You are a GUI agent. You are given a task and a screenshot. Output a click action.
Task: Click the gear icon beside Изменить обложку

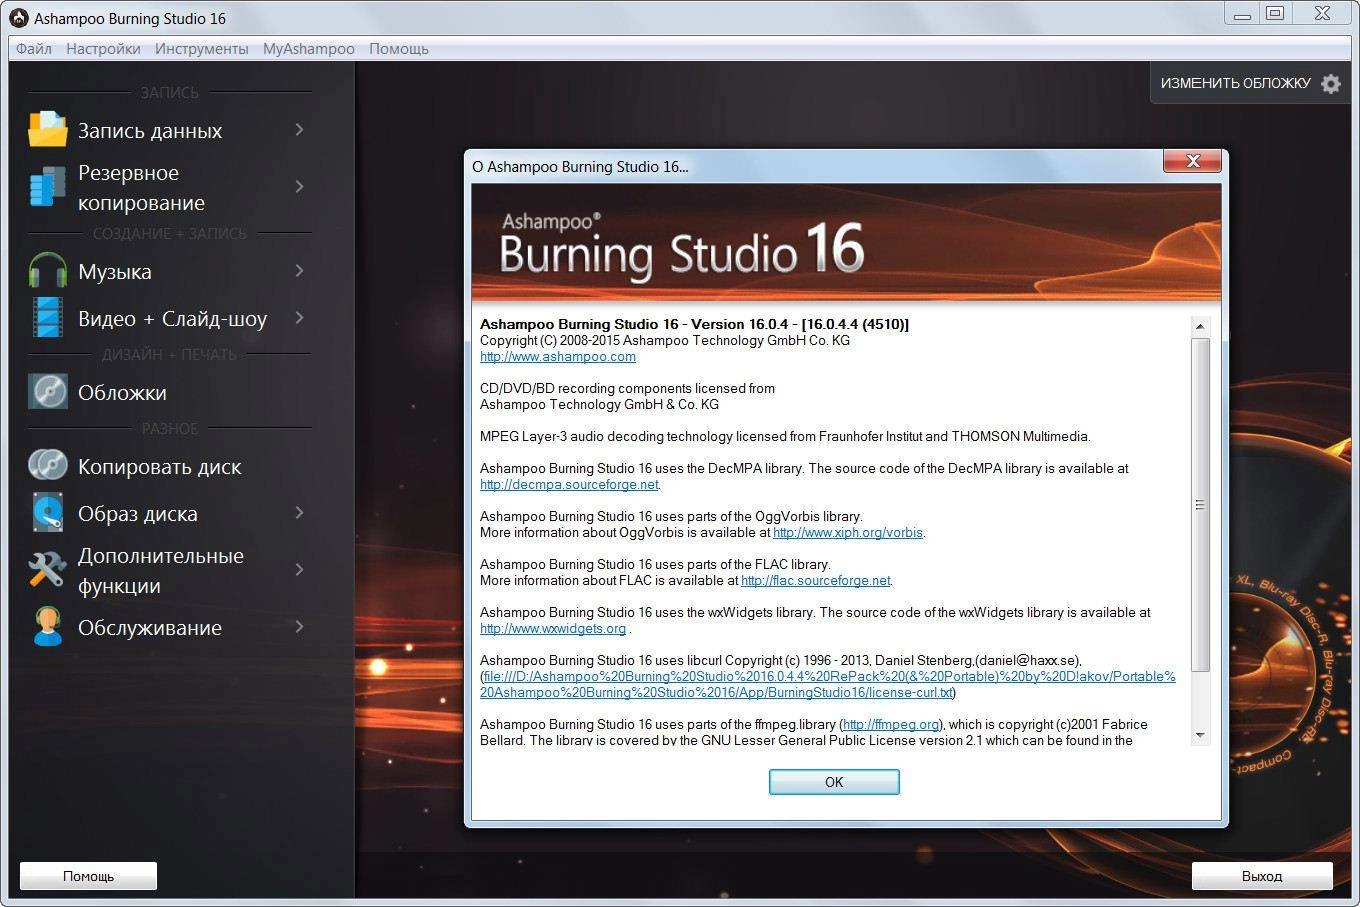pos(1330,84)
